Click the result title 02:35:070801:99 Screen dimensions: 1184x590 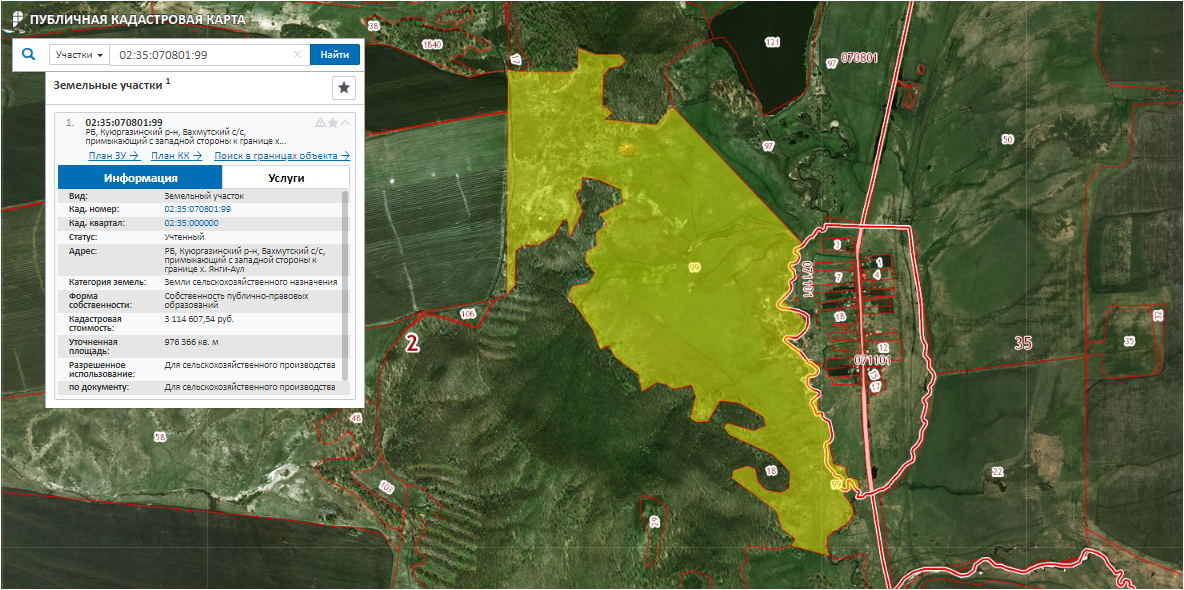tap(124, 122)
